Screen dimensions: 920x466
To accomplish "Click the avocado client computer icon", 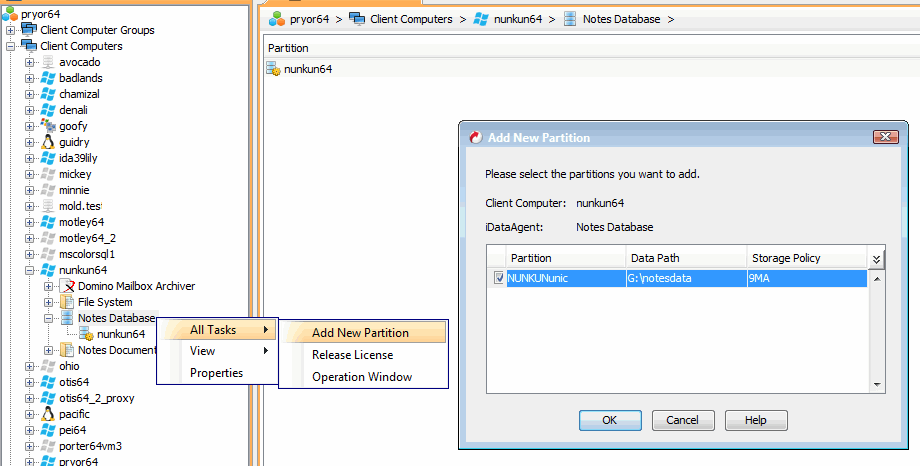I will [x=48, y=62].
